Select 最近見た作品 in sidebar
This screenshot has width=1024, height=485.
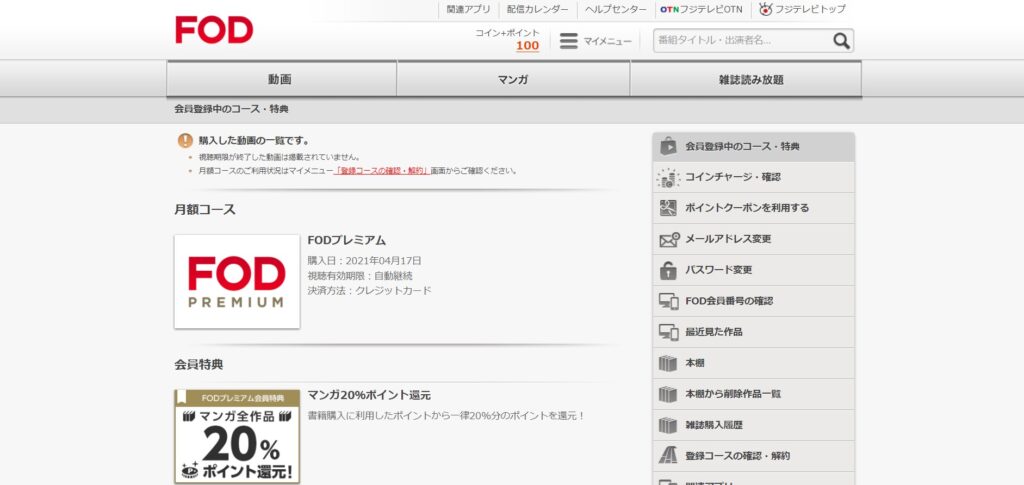click(754, 332)
